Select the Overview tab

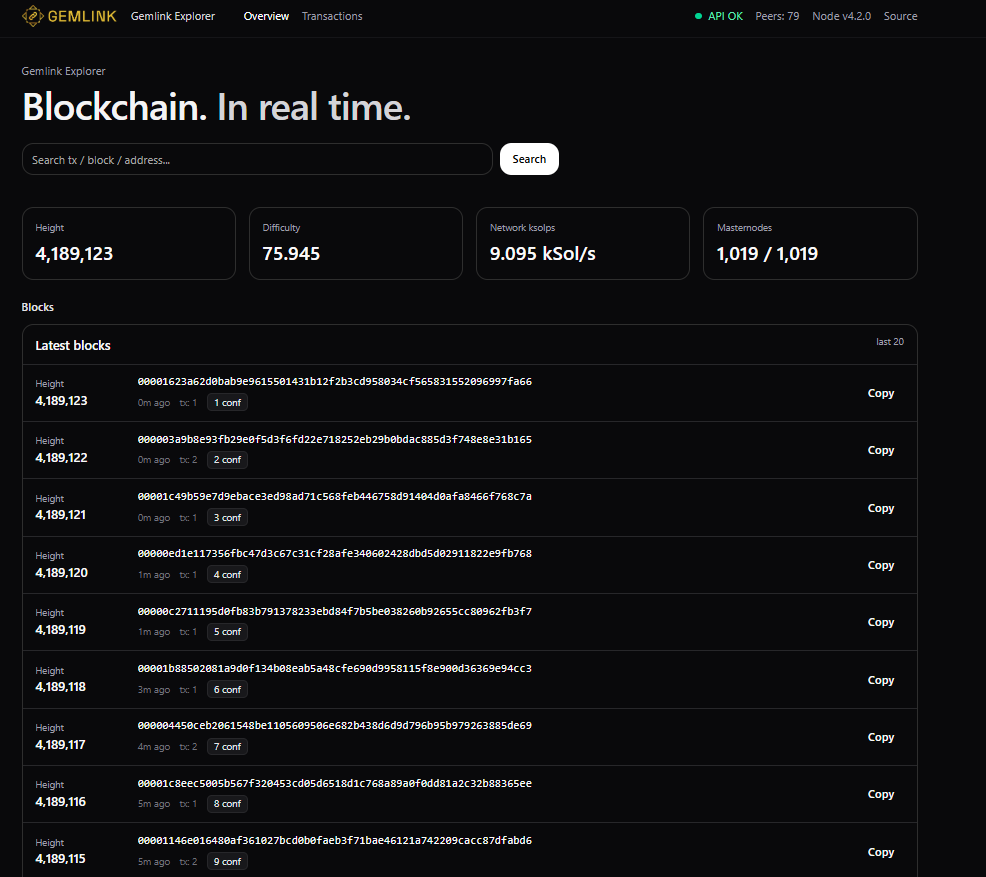pos(266,16)
